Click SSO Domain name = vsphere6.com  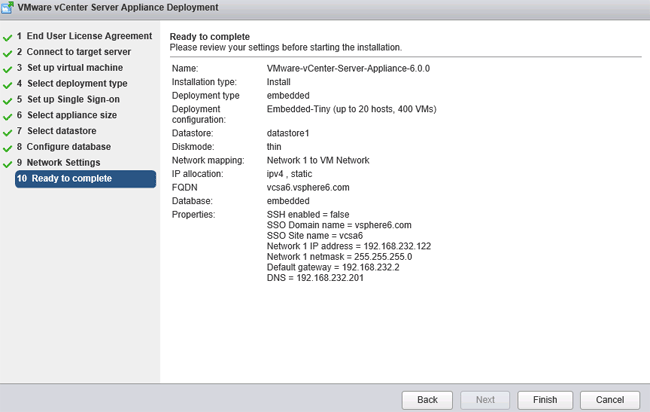click(339, 225)
